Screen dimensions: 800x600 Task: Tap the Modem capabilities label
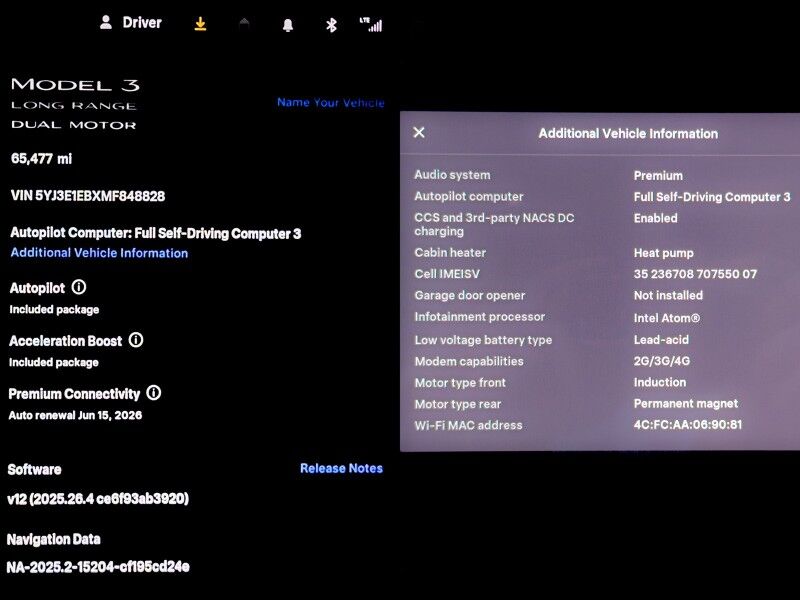tap(469, 361)
